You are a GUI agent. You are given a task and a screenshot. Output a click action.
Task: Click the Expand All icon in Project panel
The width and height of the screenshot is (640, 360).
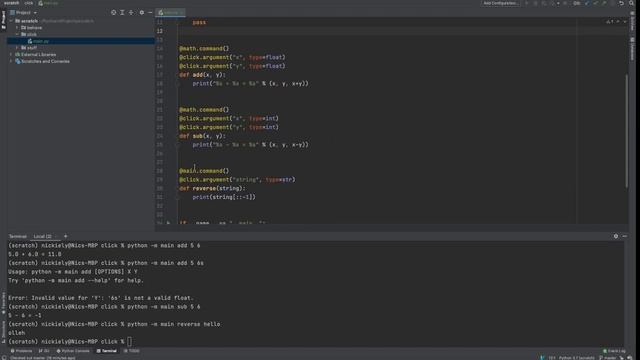122,13
